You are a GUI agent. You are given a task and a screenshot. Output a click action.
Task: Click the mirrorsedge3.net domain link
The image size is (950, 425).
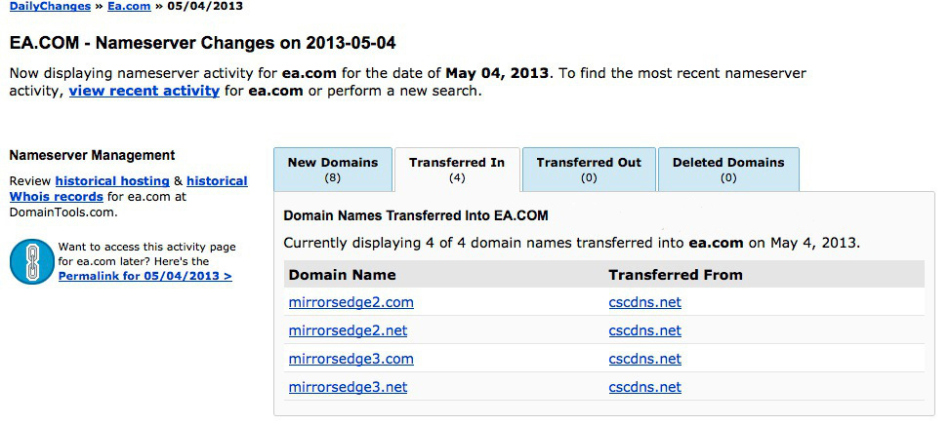(x=348, y=387)
